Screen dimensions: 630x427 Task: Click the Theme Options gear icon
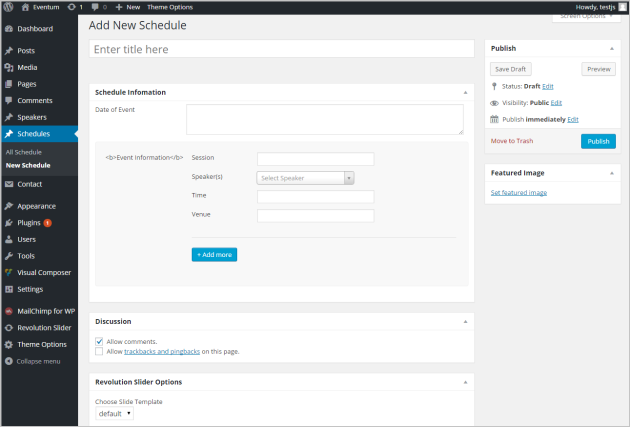(9, 344)
